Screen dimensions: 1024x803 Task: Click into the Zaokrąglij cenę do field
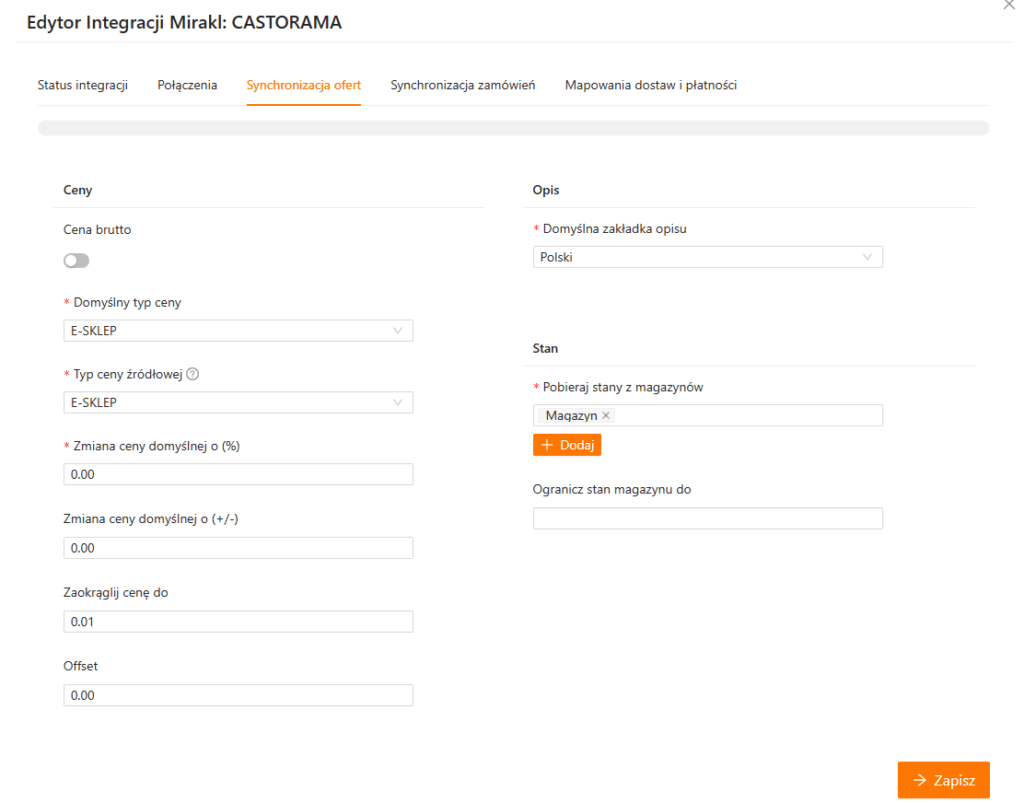(x=238, y=622)
